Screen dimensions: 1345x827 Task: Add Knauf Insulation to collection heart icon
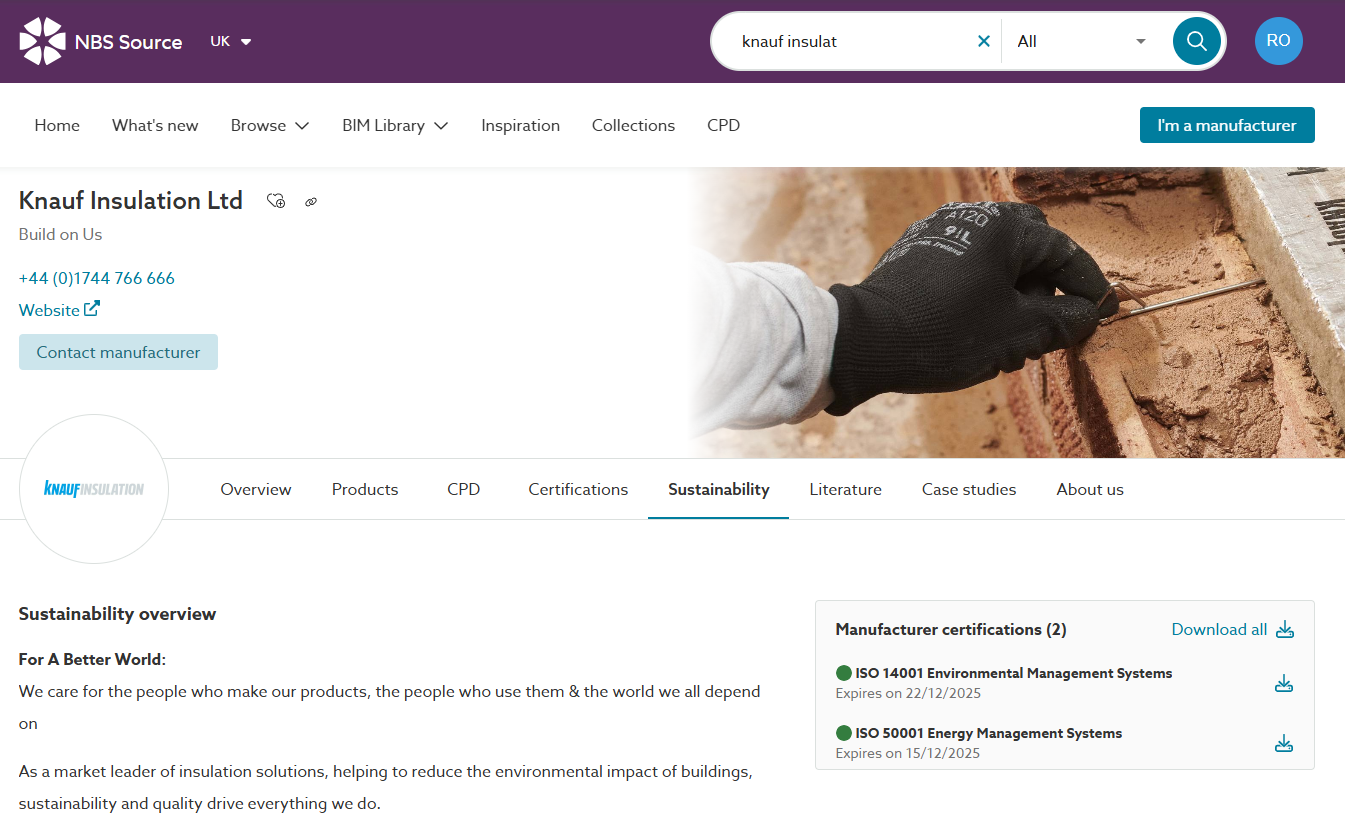tap(277, 201)
